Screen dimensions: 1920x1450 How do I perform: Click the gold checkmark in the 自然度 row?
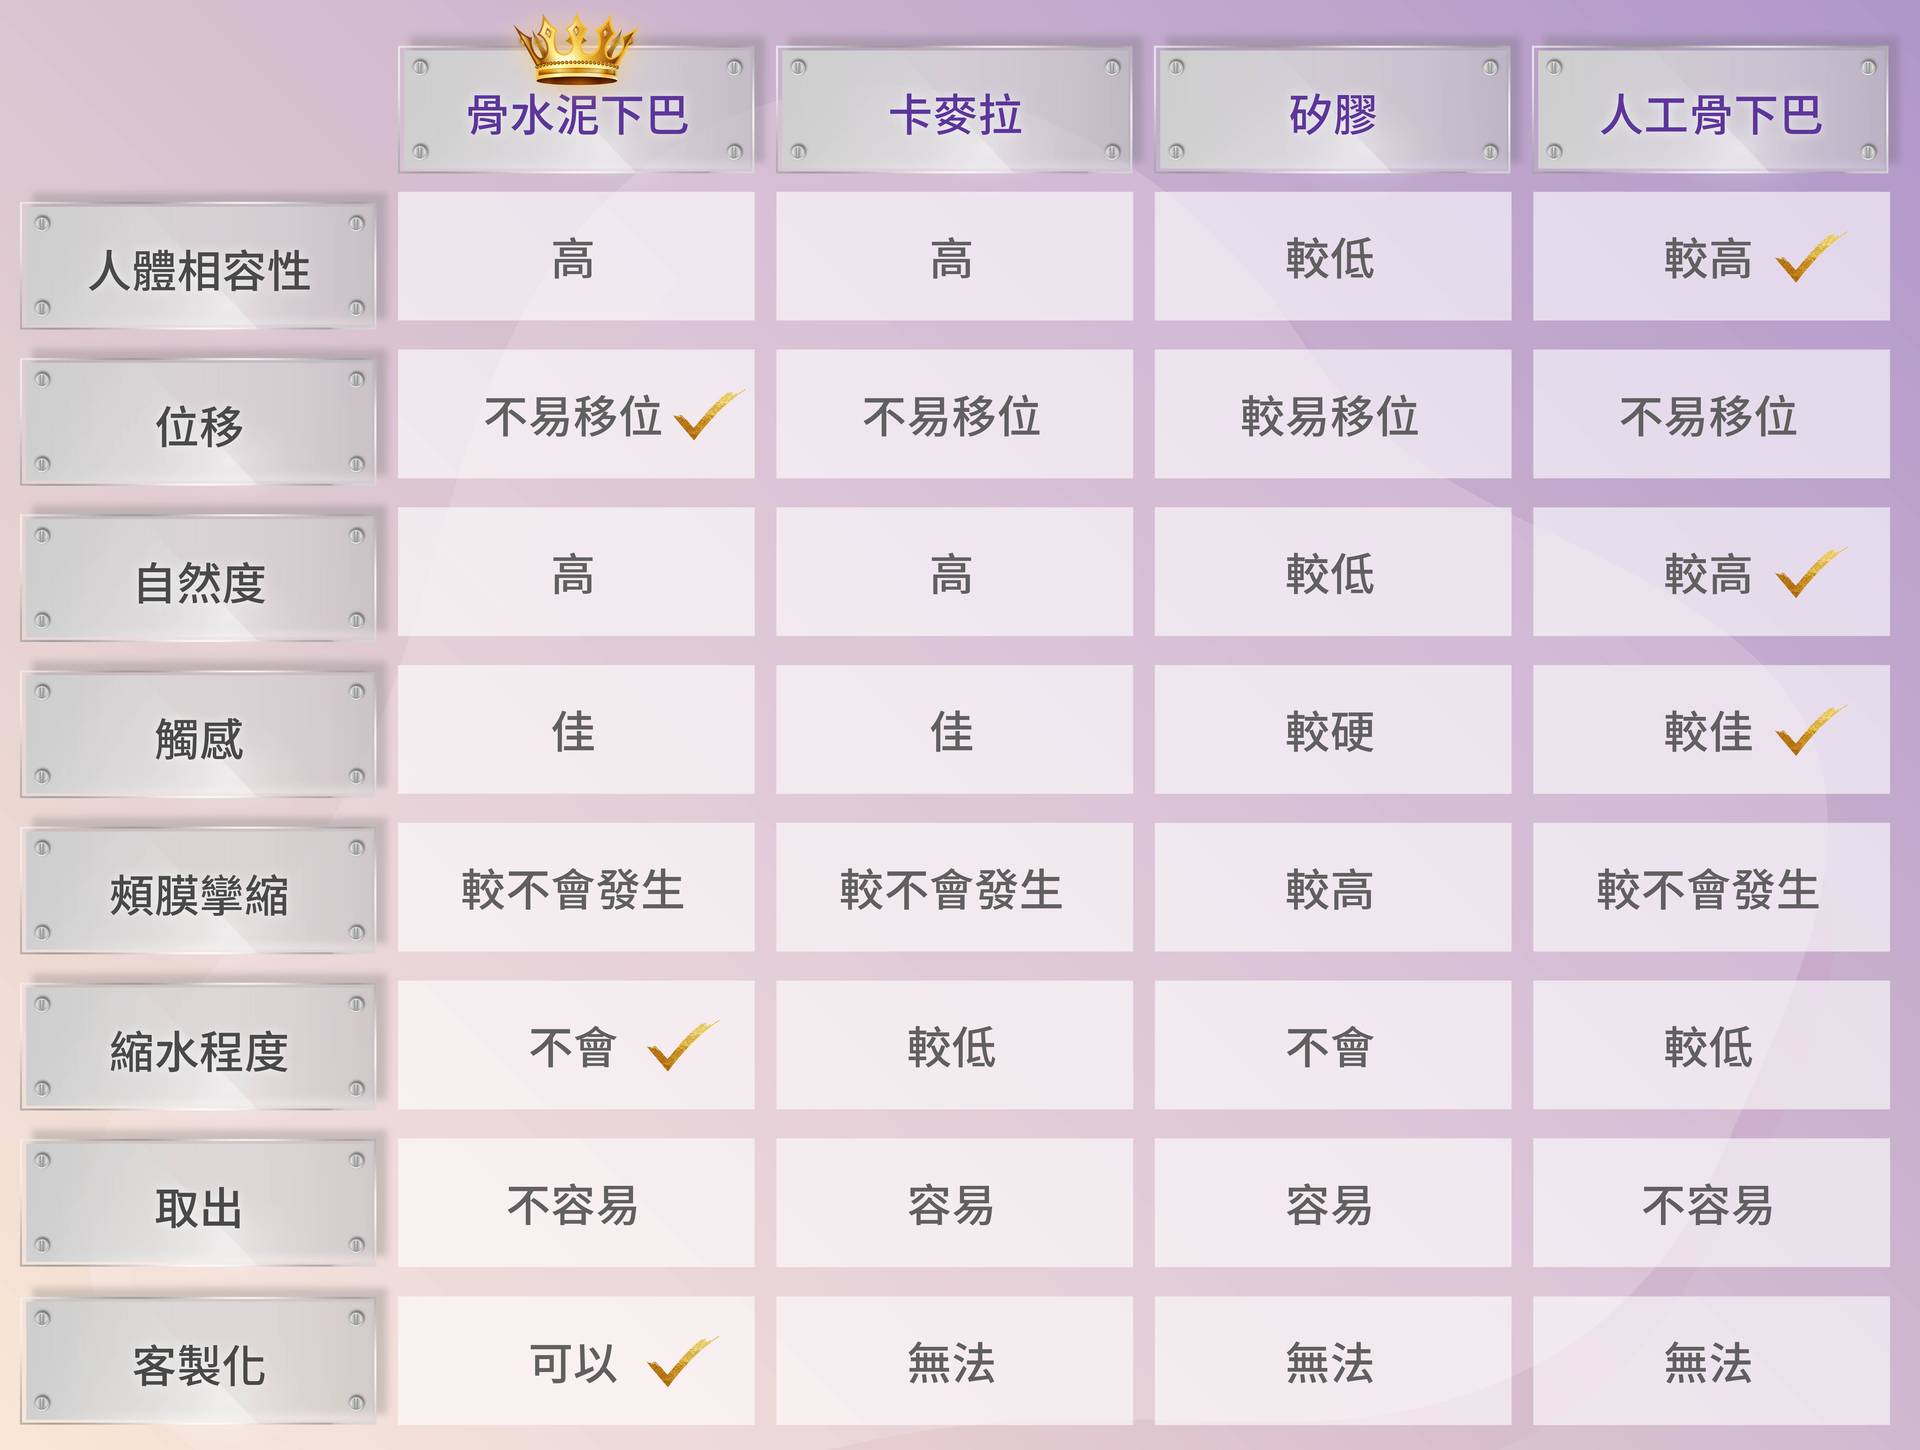[1808, 574]
